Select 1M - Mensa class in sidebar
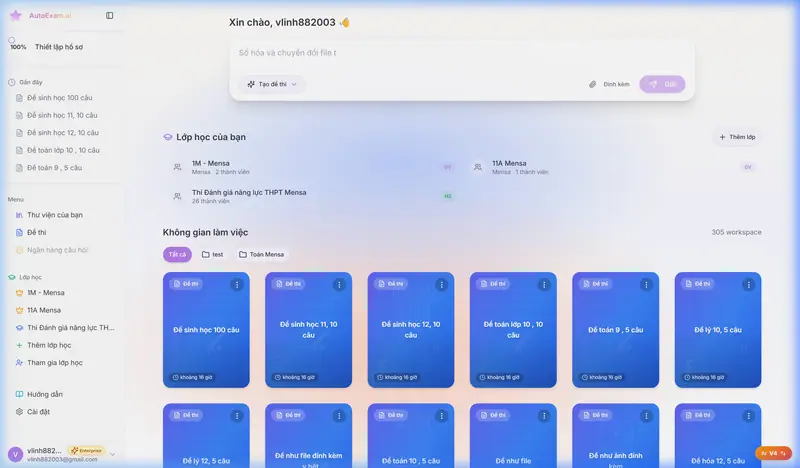800x468 pixels. 45,293
